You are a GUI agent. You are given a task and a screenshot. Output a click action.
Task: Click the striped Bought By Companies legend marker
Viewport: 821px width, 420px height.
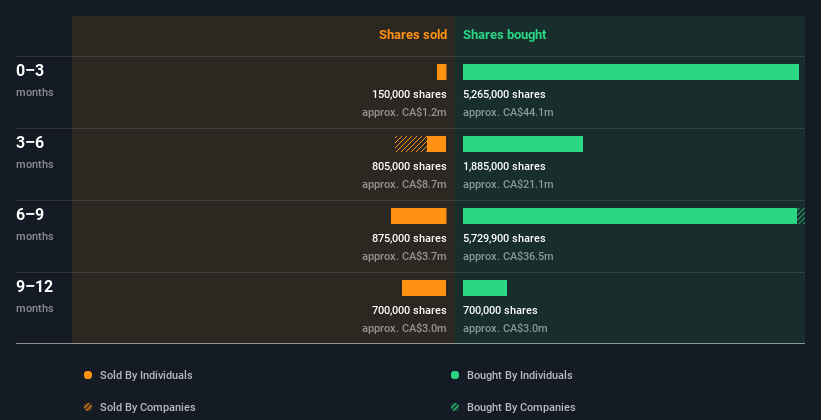[455, 407]
